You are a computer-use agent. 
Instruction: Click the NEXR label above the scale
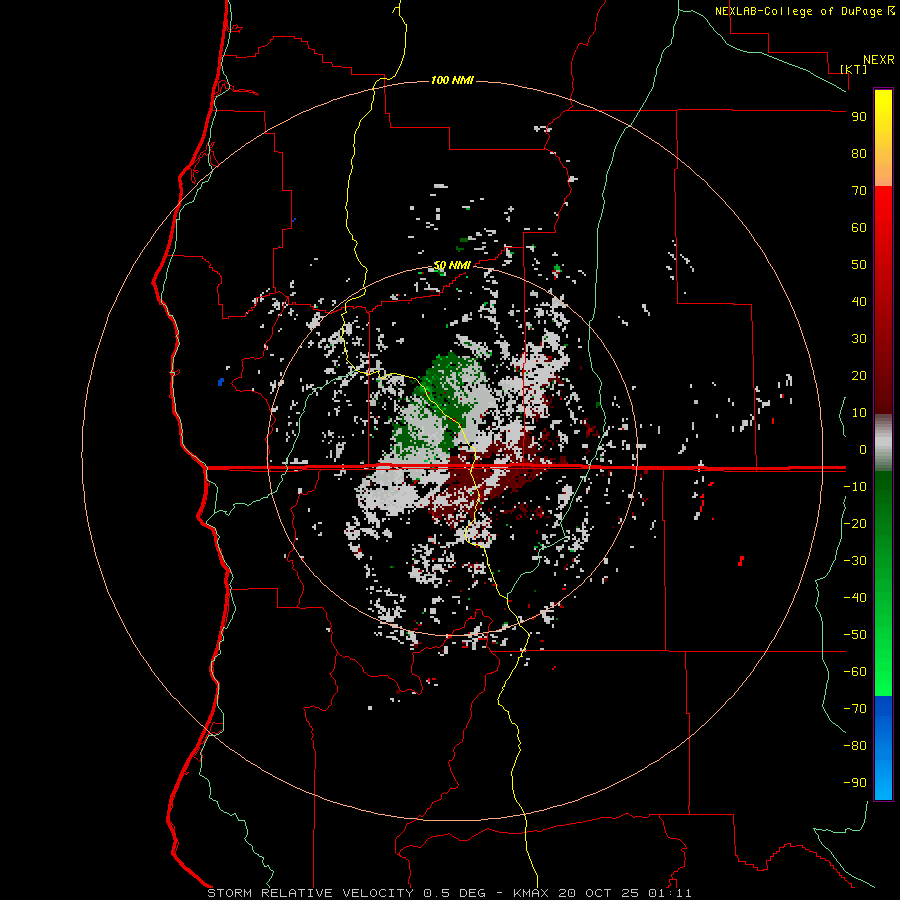click(879, 60)
